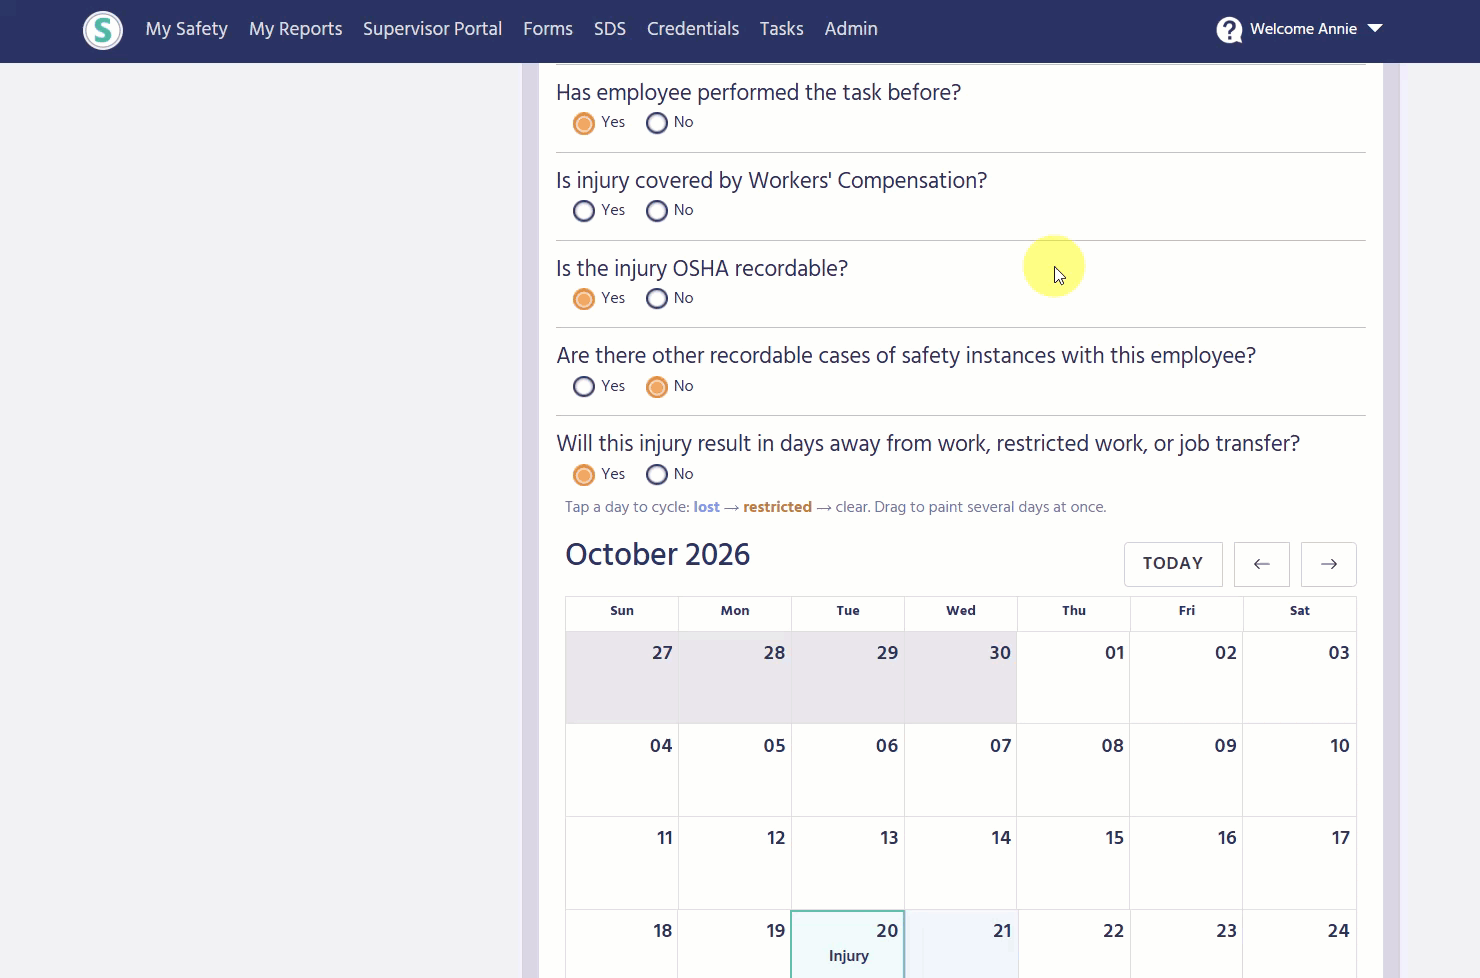Open the Supervisor Portal menu

(433, 29)
